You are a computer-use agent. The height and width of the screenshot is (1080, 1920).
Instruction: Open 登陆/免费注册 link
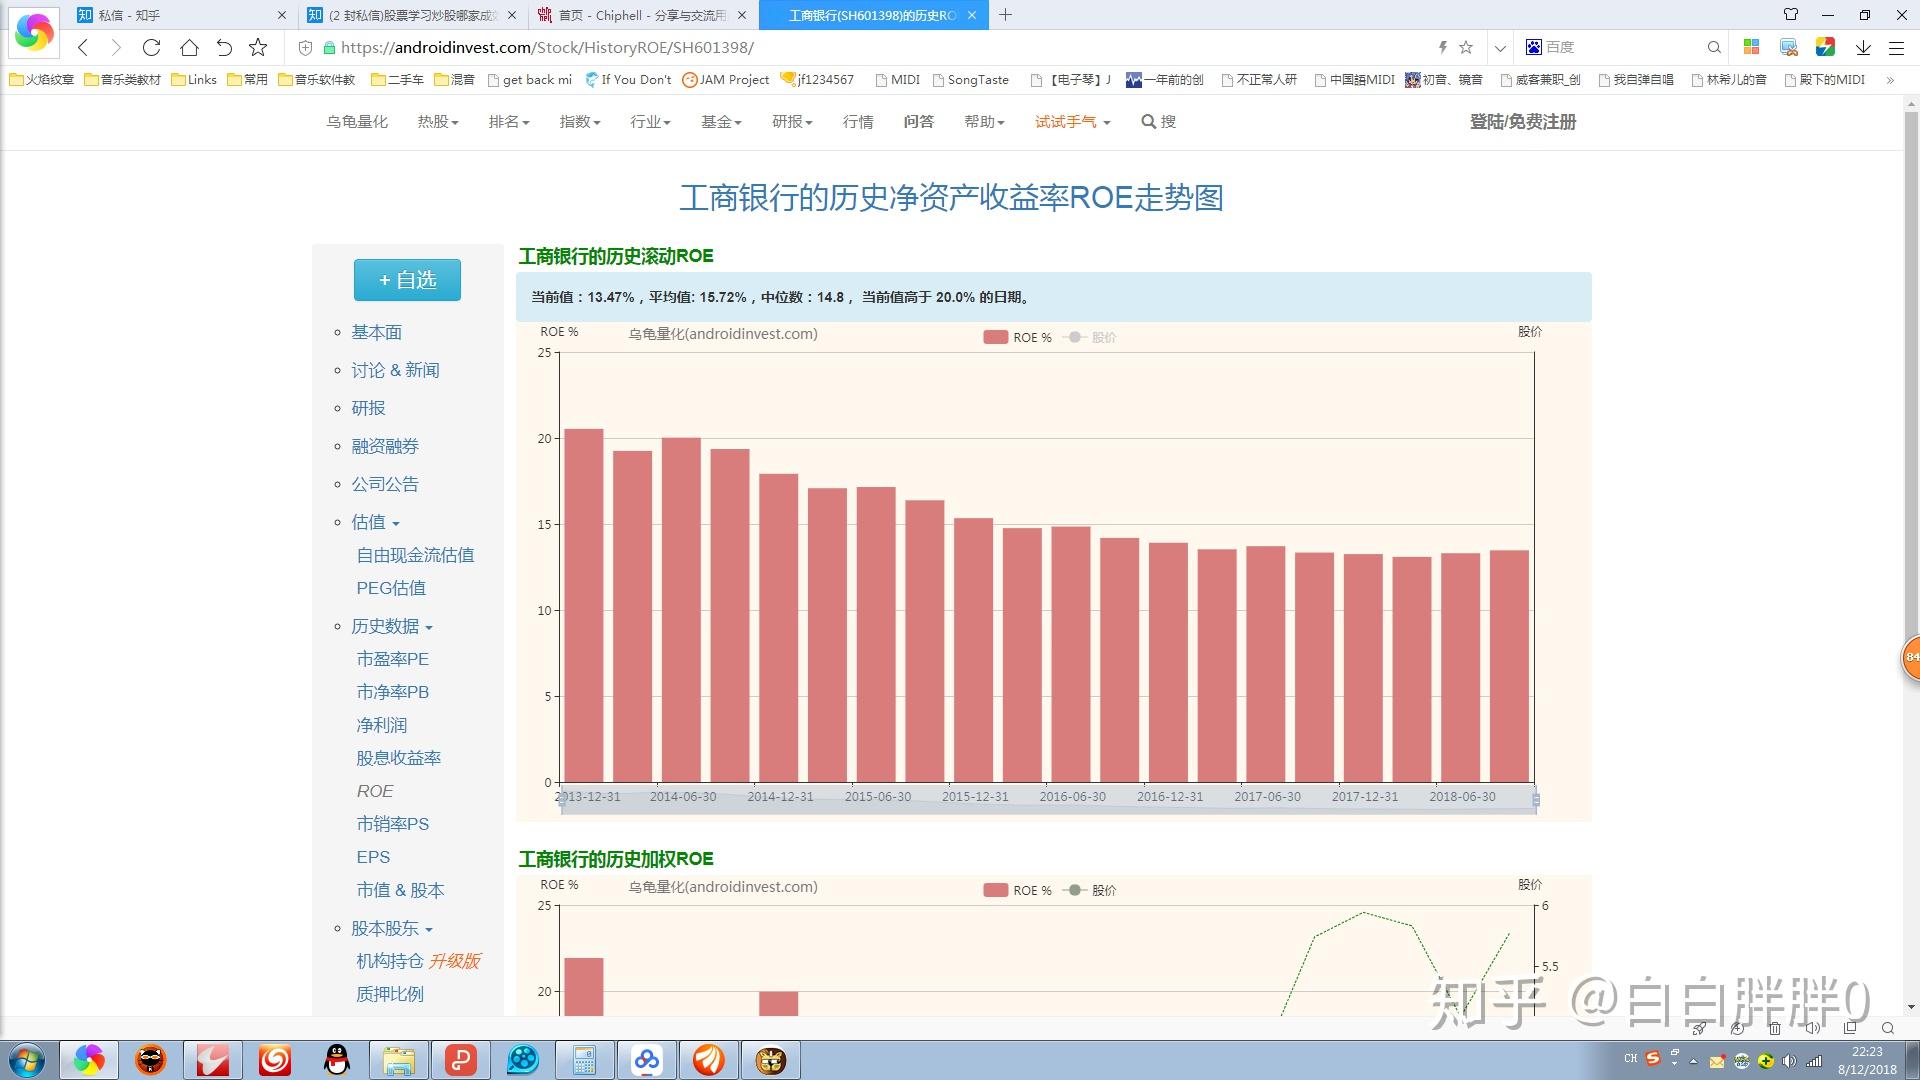[x=1523, y=122]
